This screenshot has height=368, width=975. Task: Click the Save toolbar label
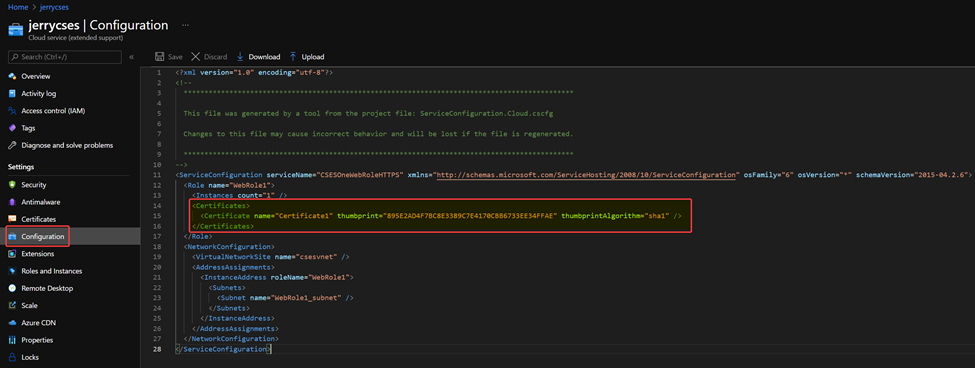point(175,57)
